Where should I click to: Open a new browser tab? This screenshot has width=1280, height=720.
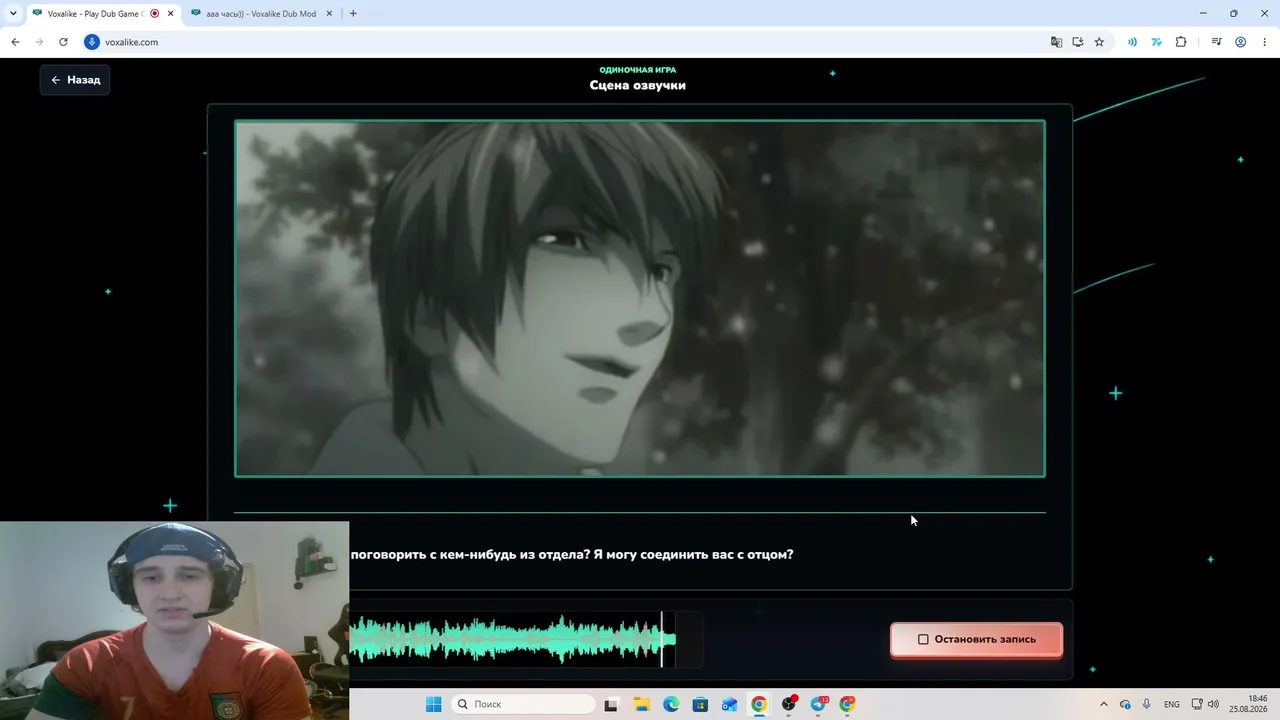(x=353, y=14)
